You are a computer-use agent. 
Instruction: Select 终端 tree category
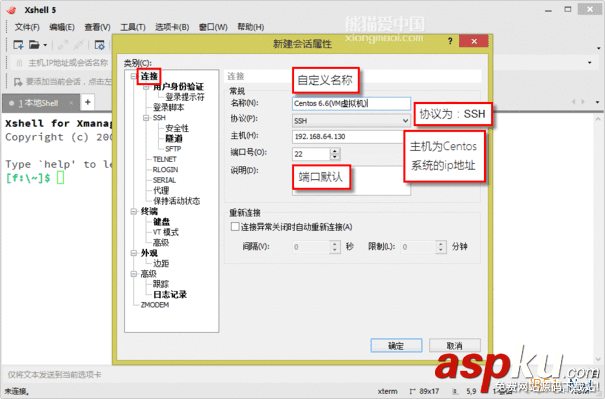coord(149,211)
